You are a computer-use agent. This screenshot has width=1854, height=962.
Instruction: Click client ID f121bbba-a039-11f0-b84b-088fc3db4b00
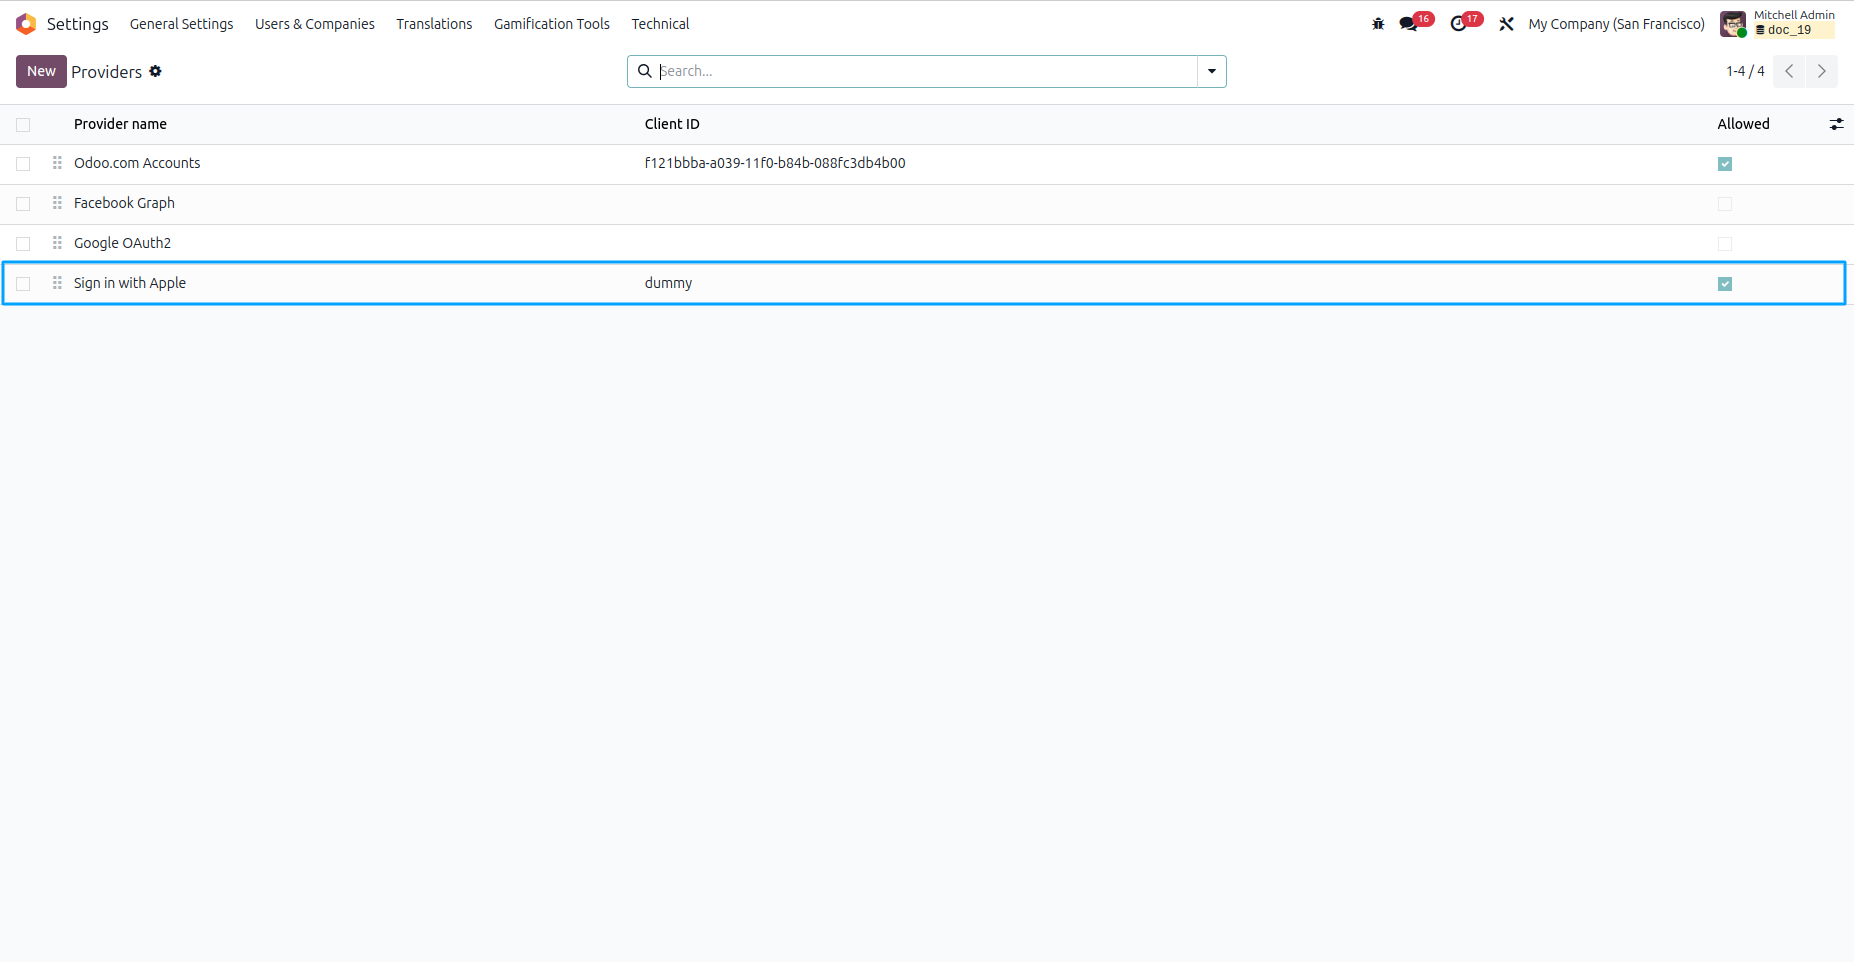pyautogui.click(x=775, y=163)
